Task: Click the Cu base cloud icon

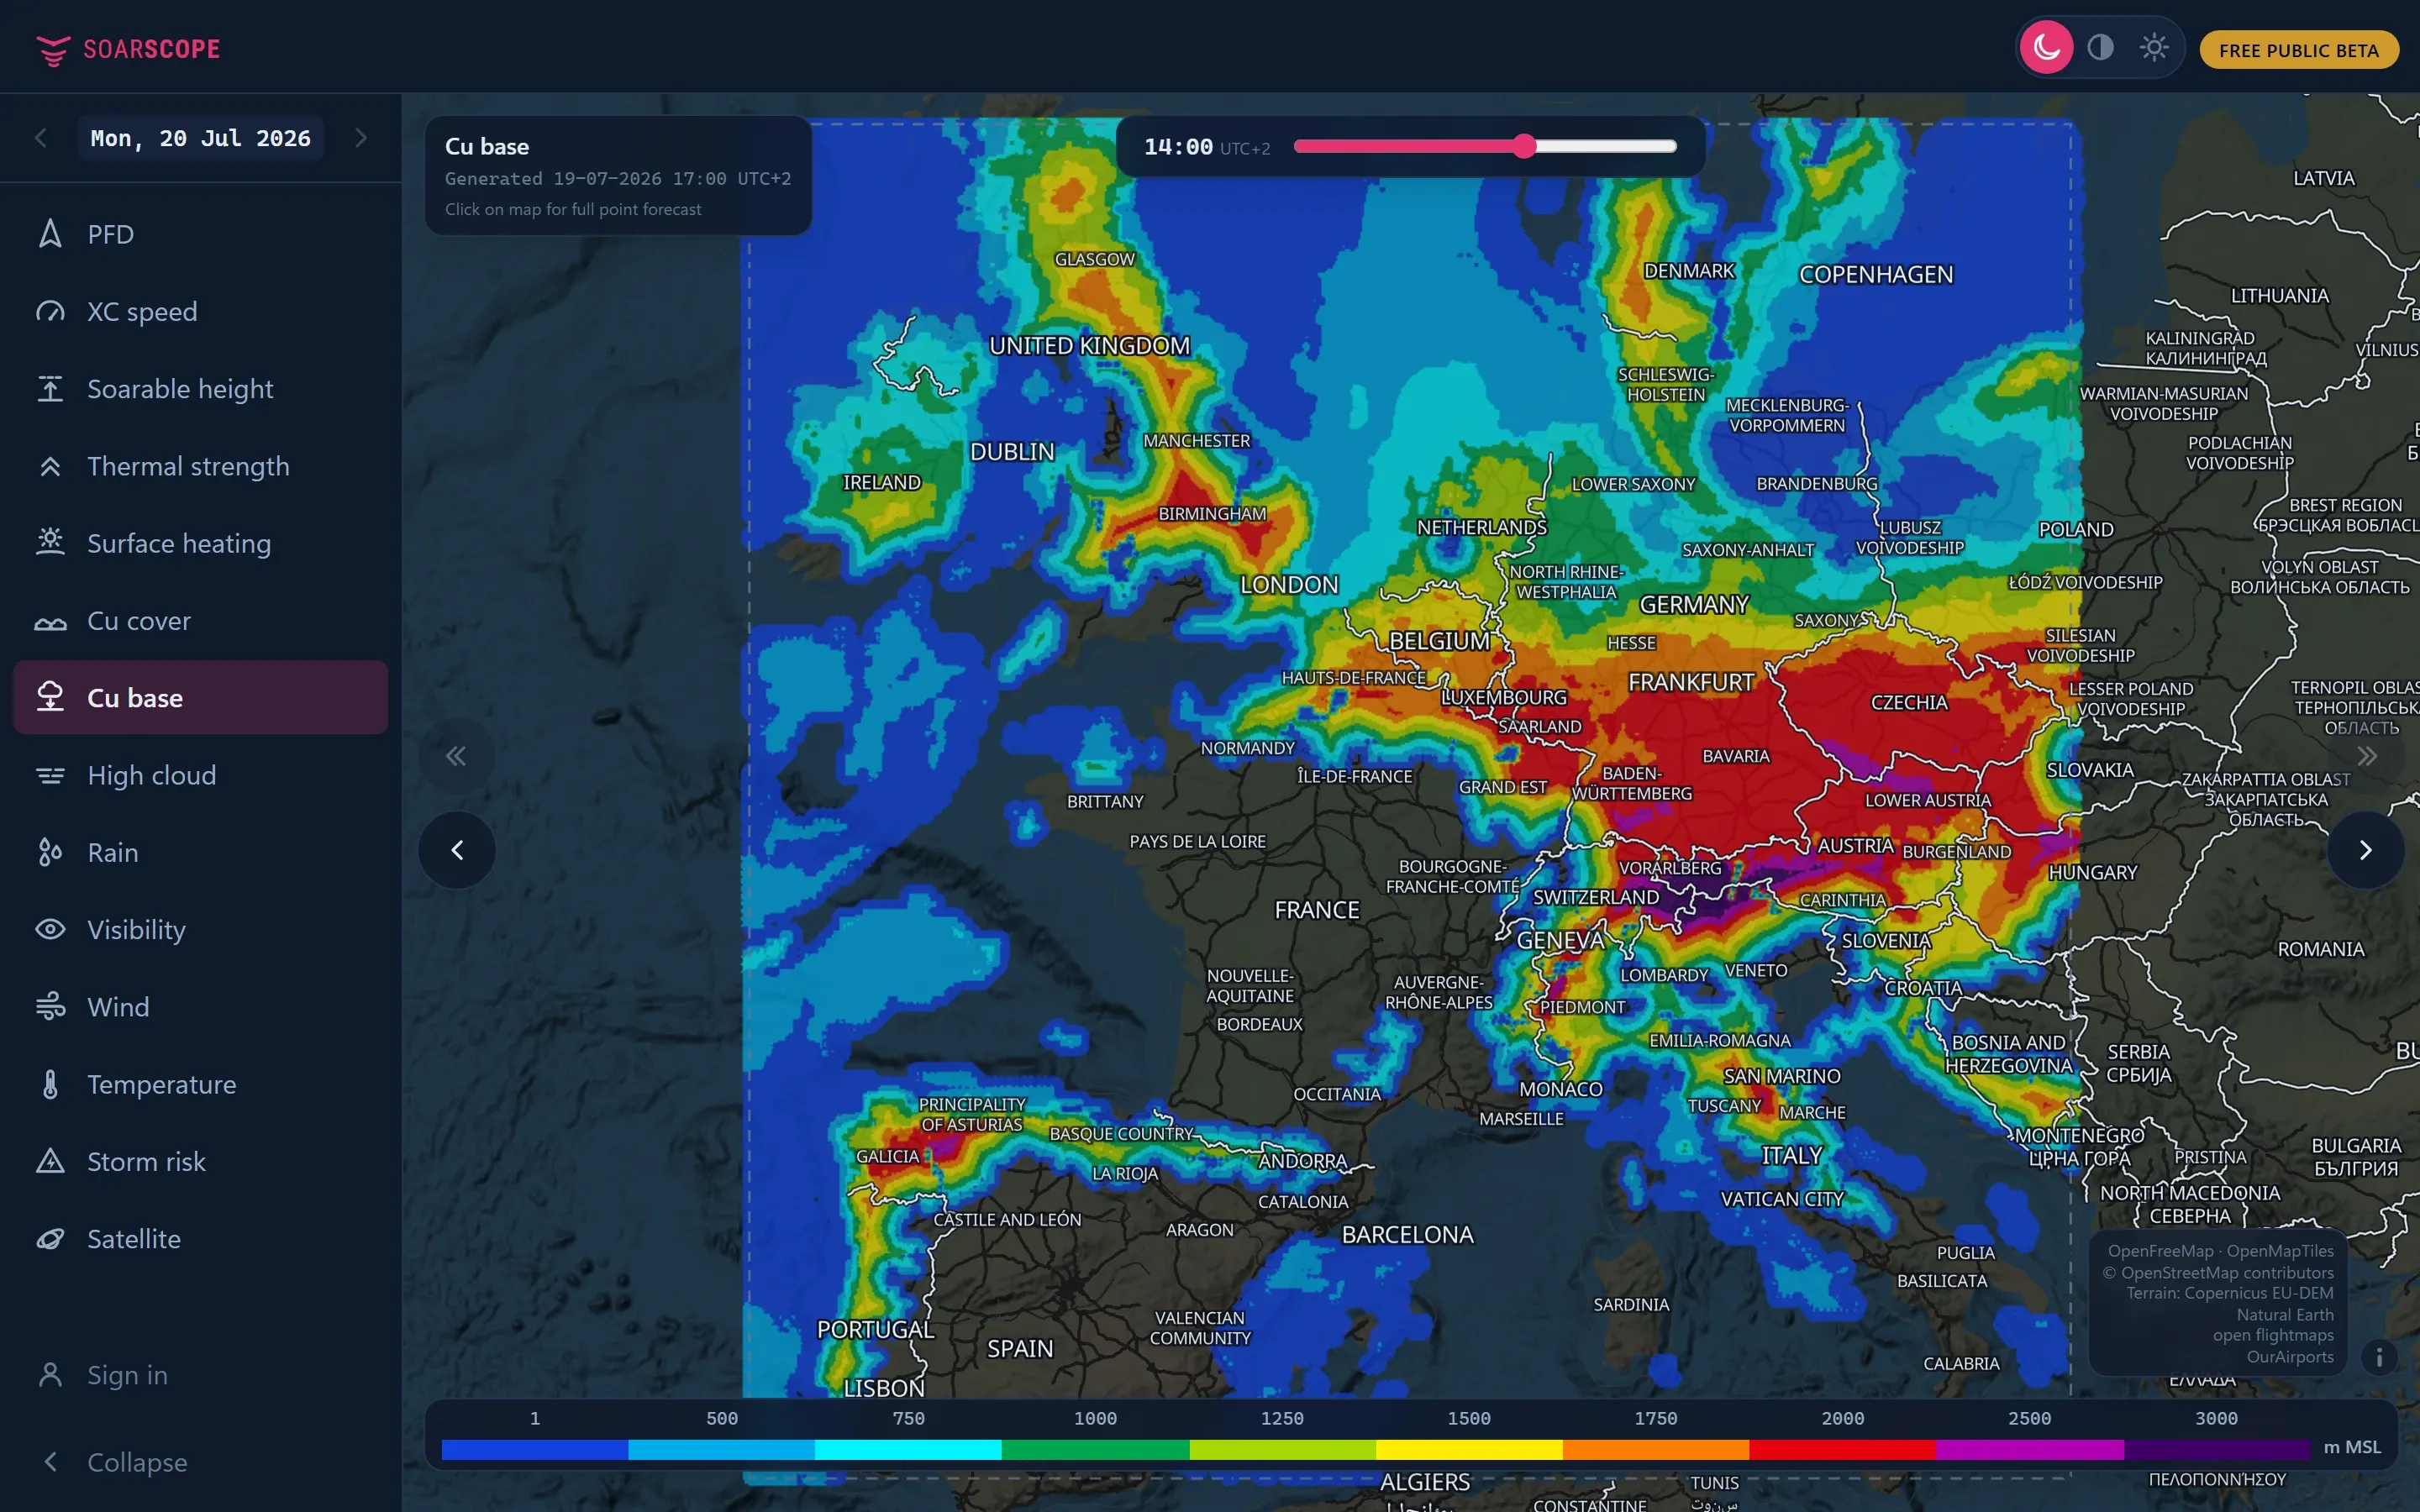Action: pos(50,697)
